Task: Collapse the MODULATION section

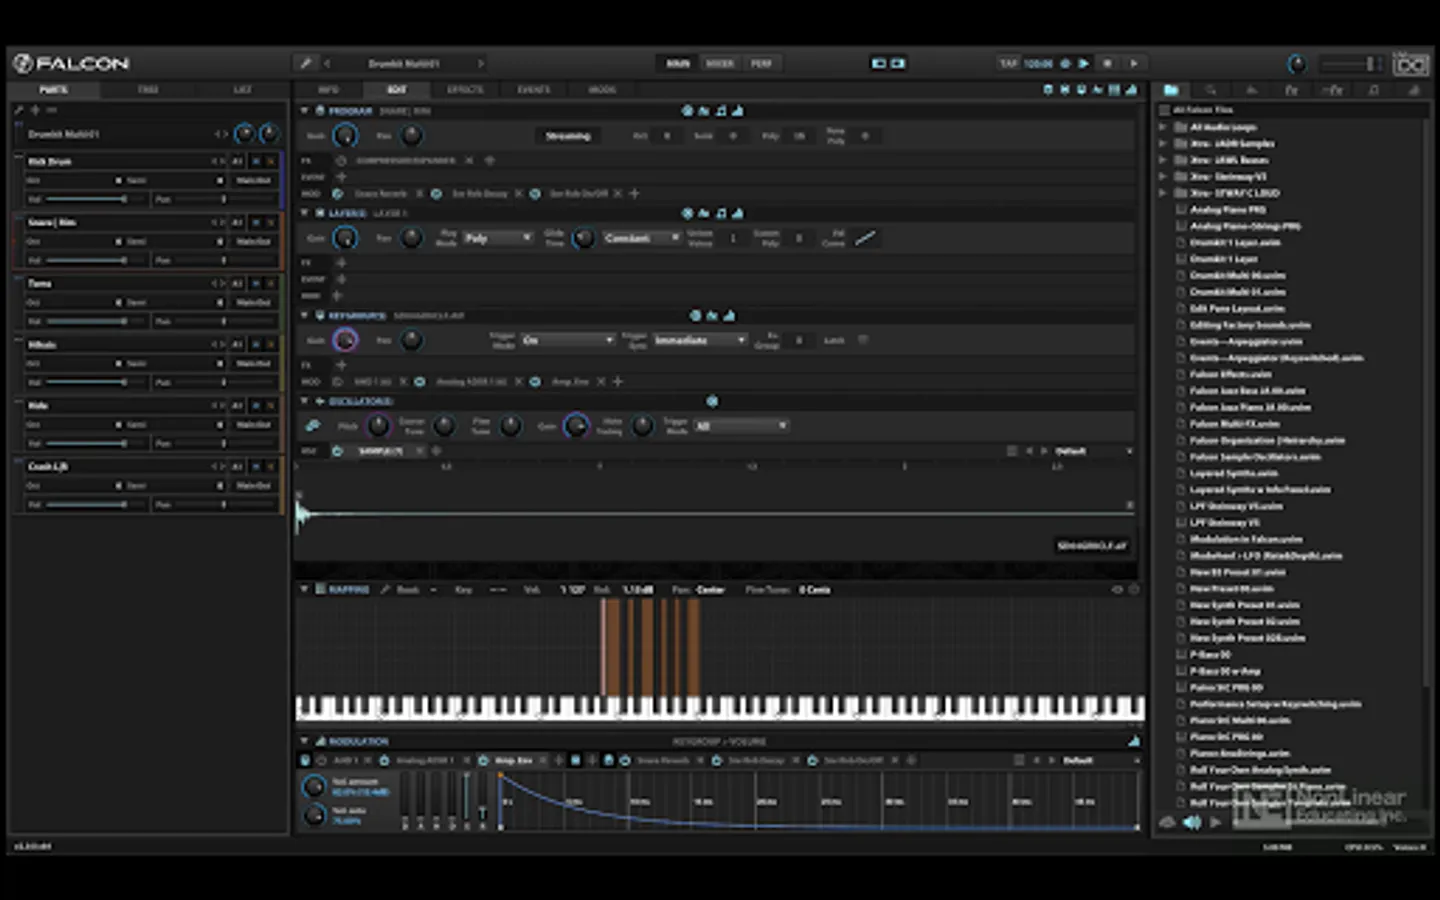Action: tap(304, 741)
